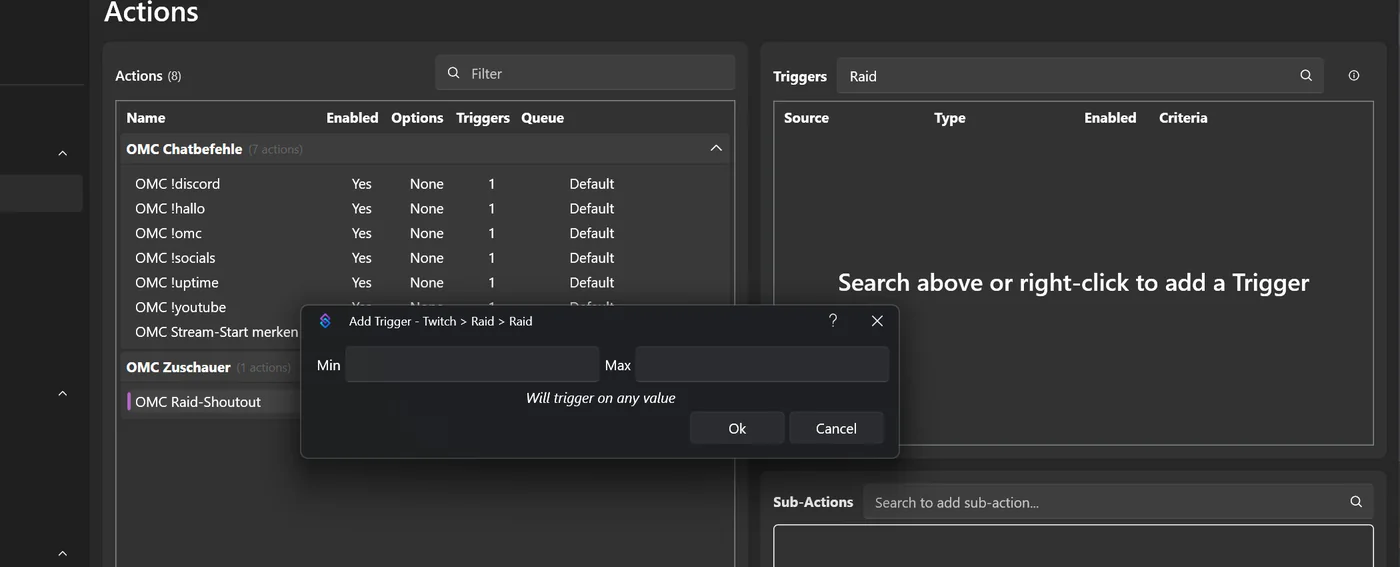Collapse the top left sidebar chevron
The height and width of the screenshot is (567, 1400).
(62, 153)
